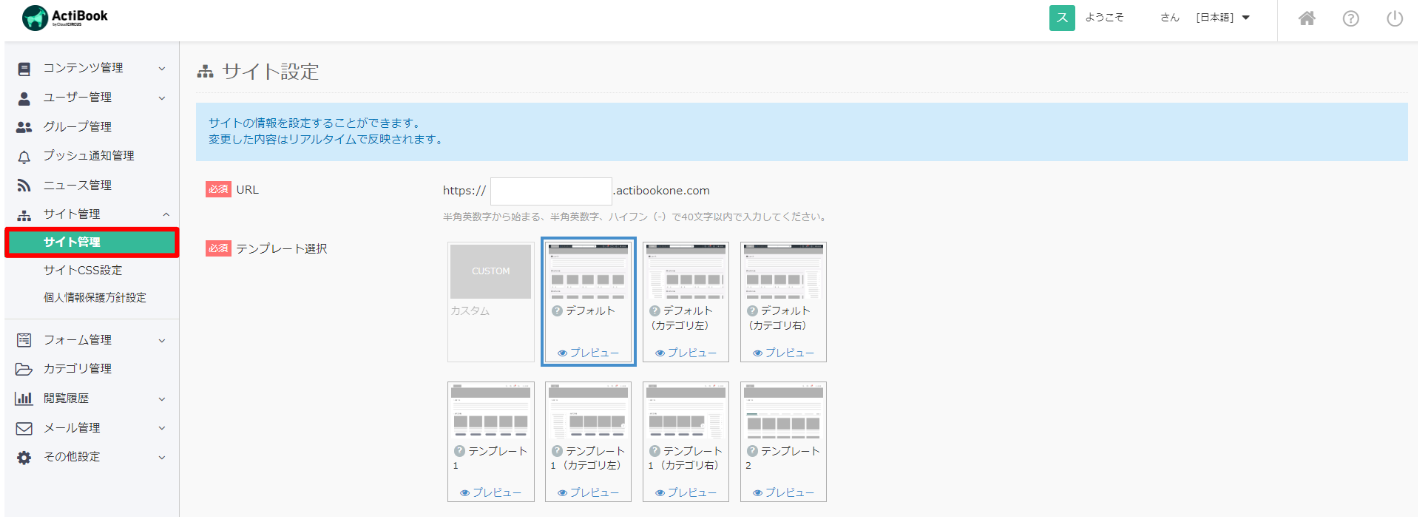This screenshot has height=517, width=1418.
Task: Click the power logout icon
Action: pos(1394,18)
